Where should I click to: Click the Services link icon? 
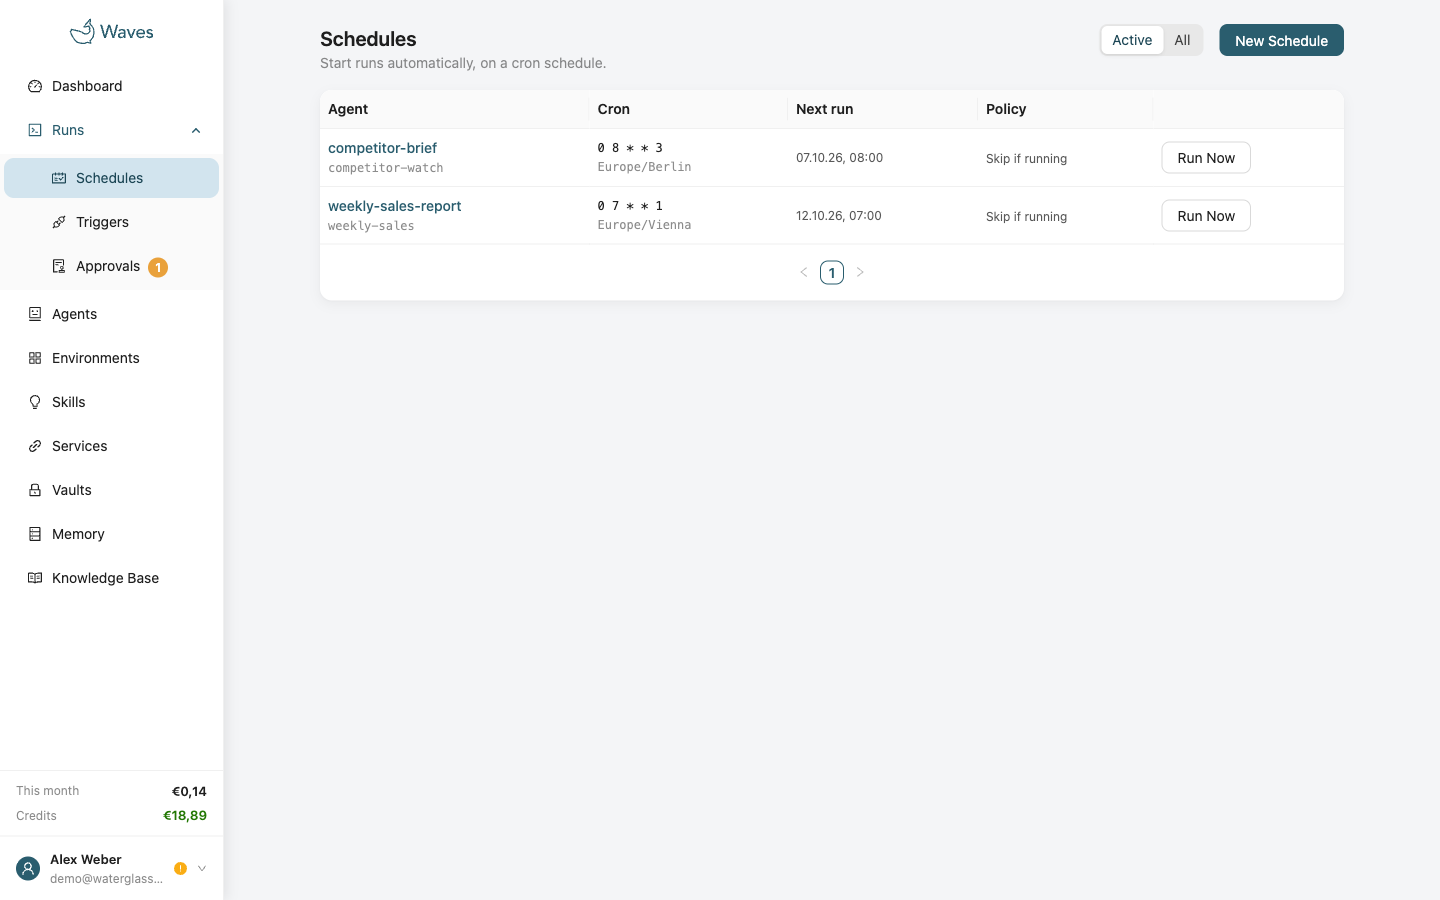pos(35,446)
